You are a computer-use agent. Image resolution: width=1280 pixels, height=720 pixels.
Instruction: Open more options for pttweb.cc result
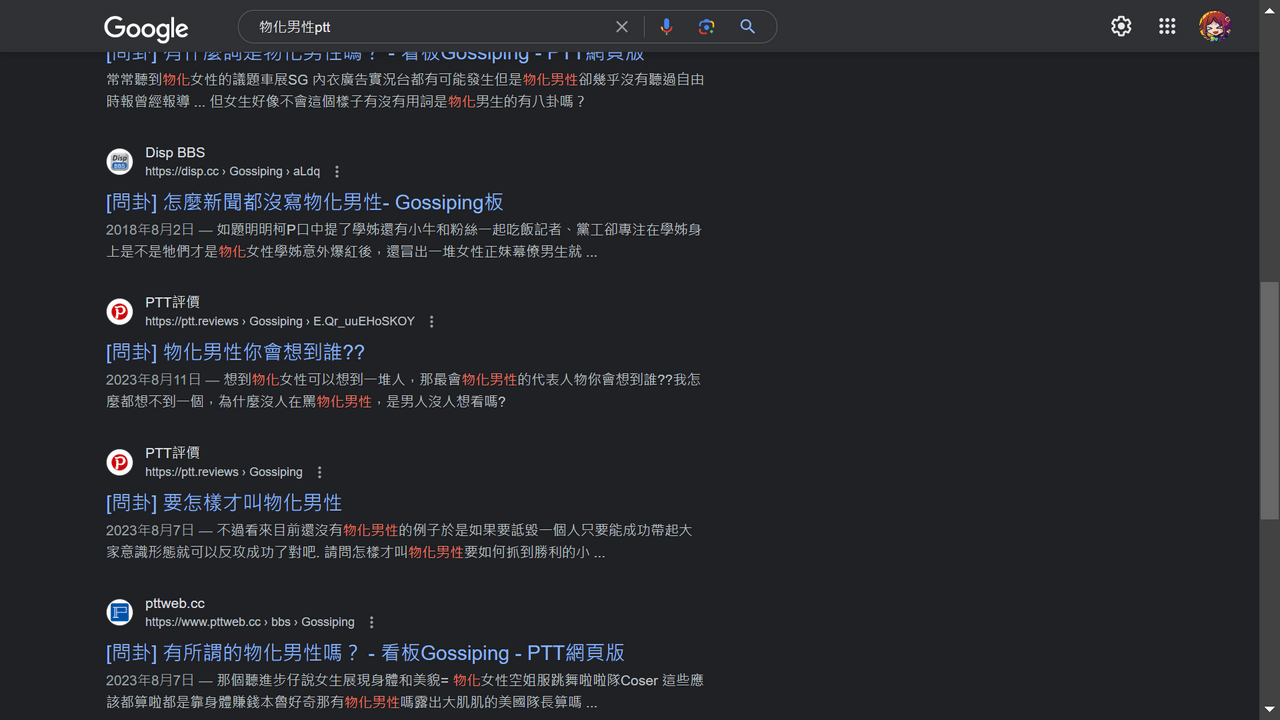coord(372,622)
